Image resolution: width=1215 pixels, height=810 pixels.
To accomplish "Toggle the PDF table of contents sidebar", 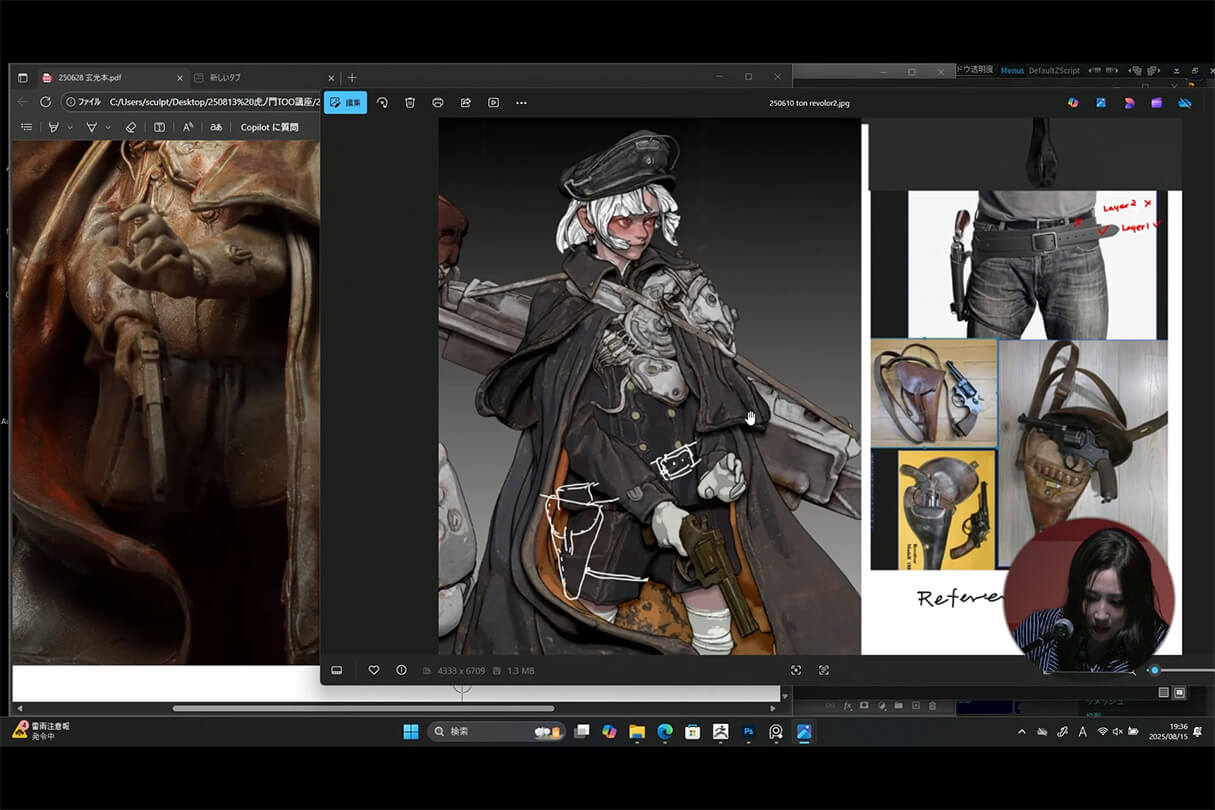I will click(27, 127).
